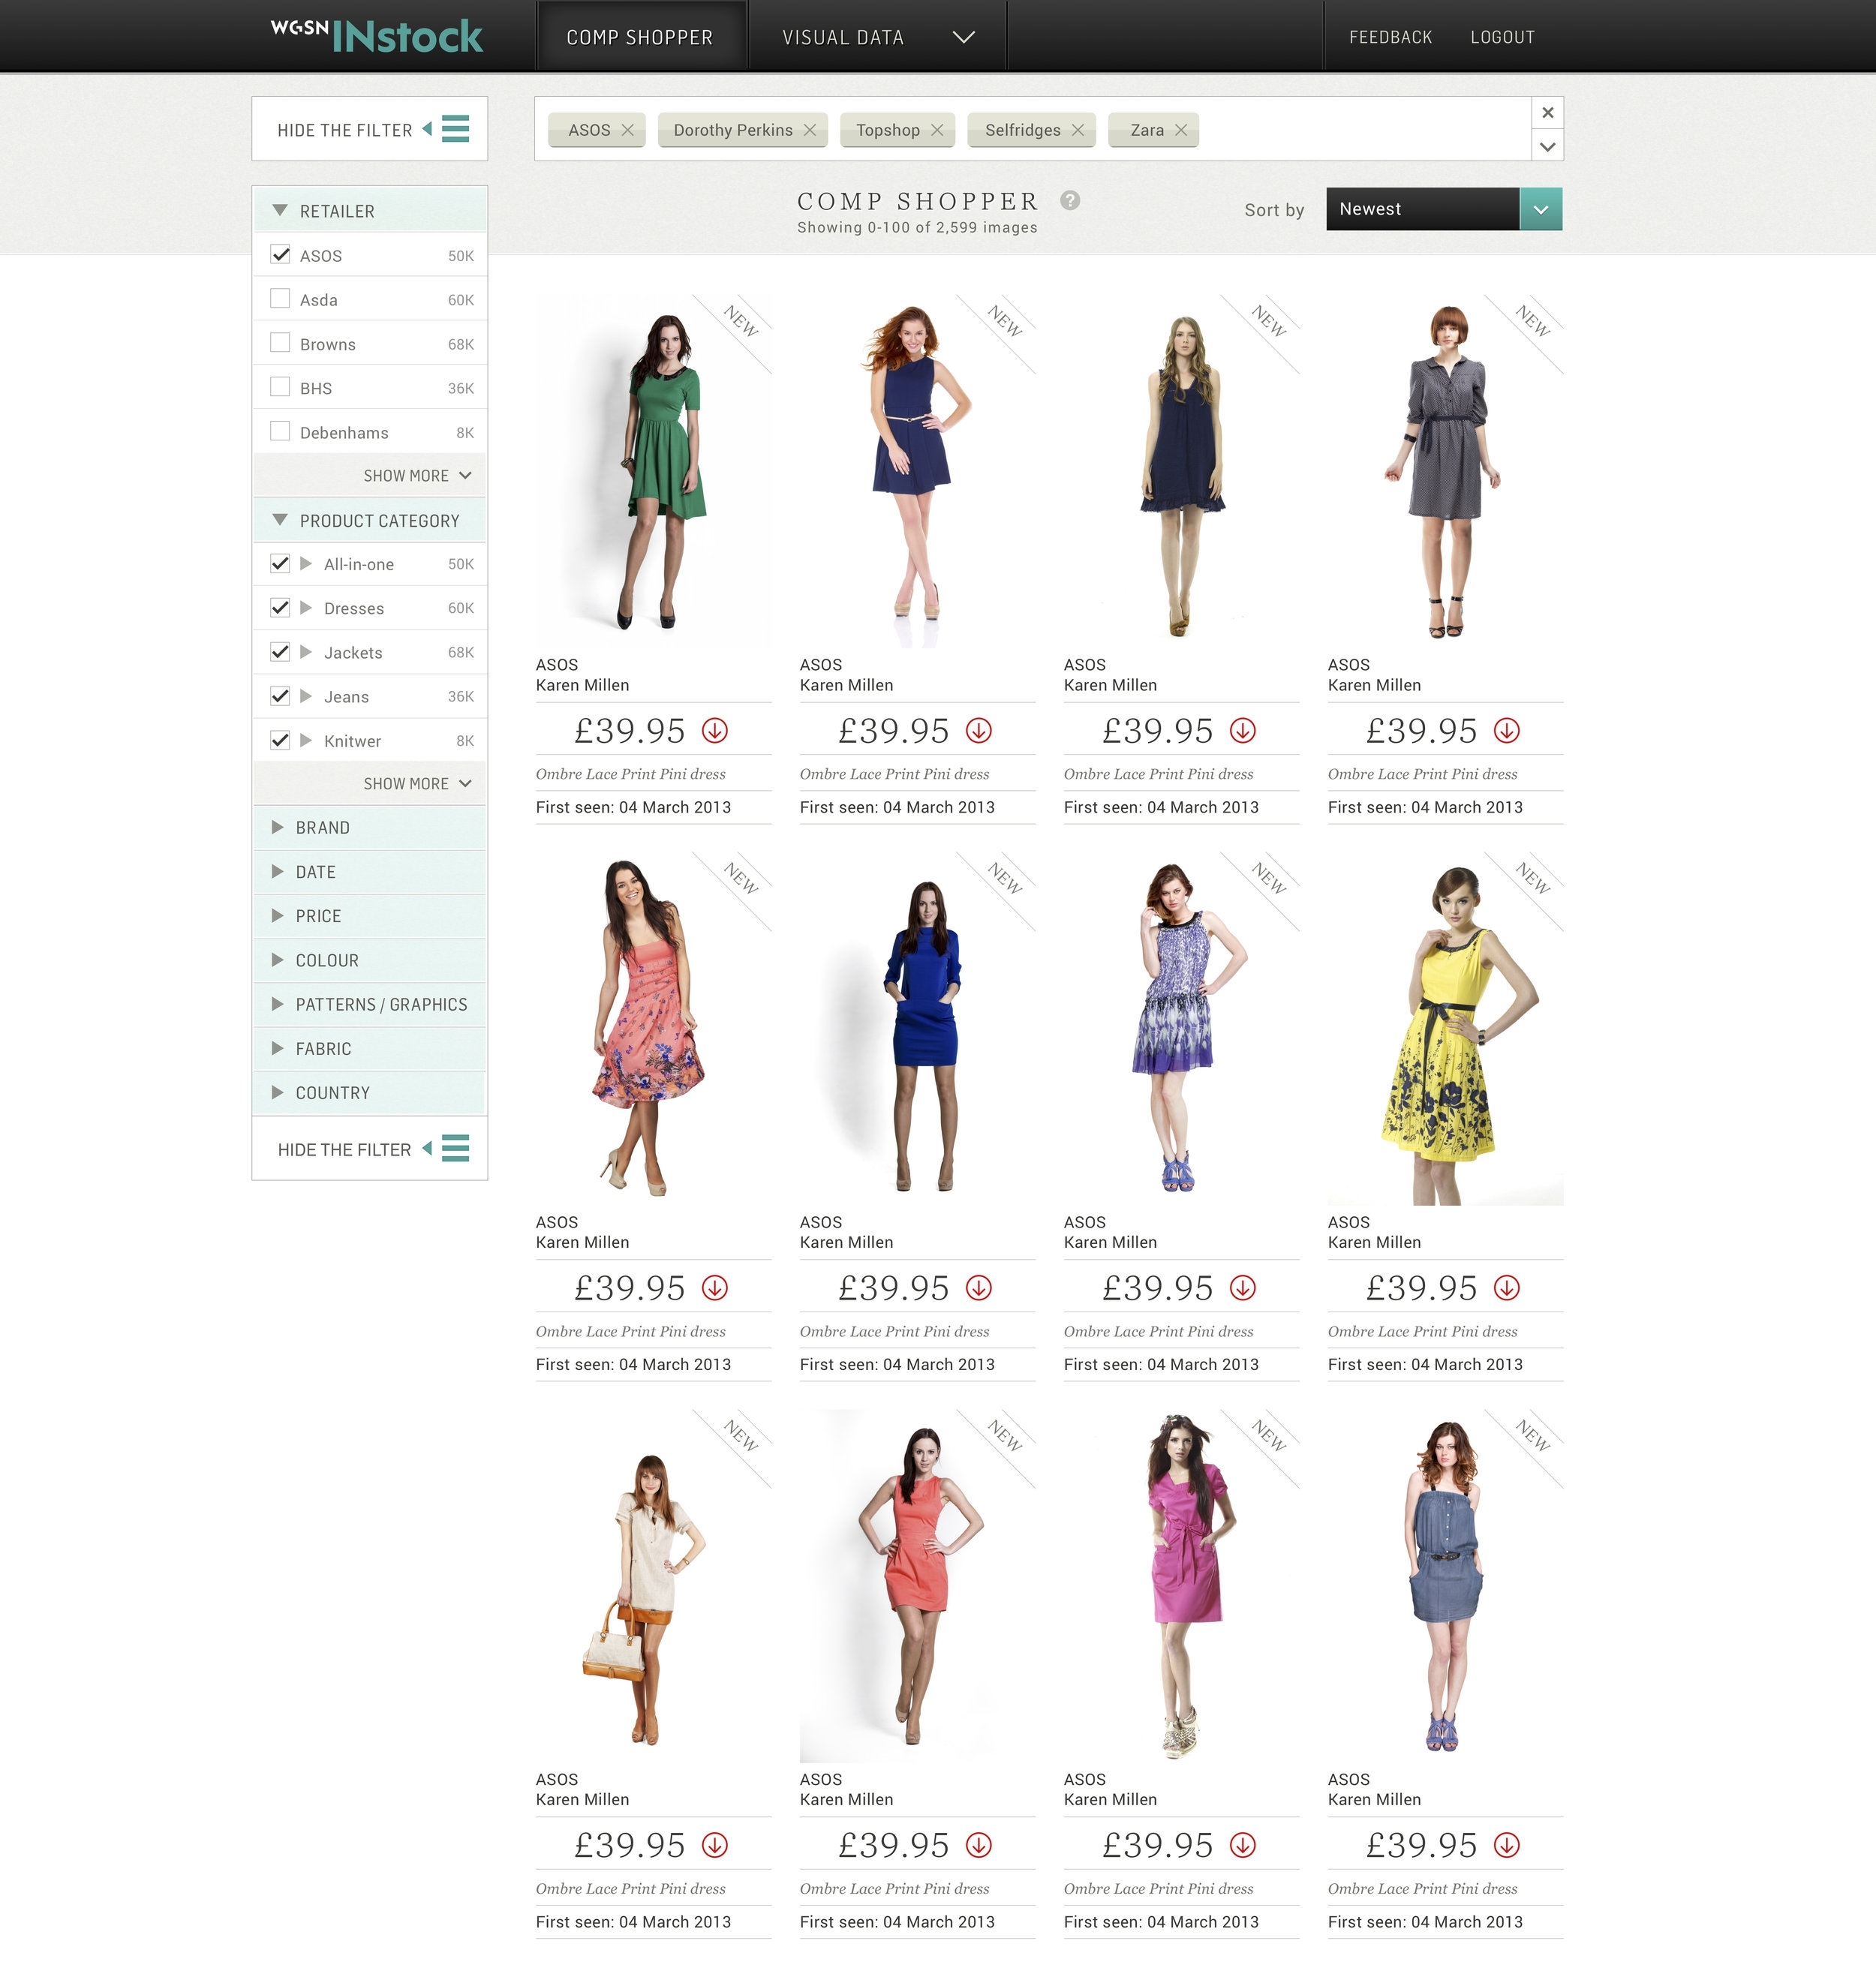Click price drop icon on grey shirt dress

tap(1507, 731)
